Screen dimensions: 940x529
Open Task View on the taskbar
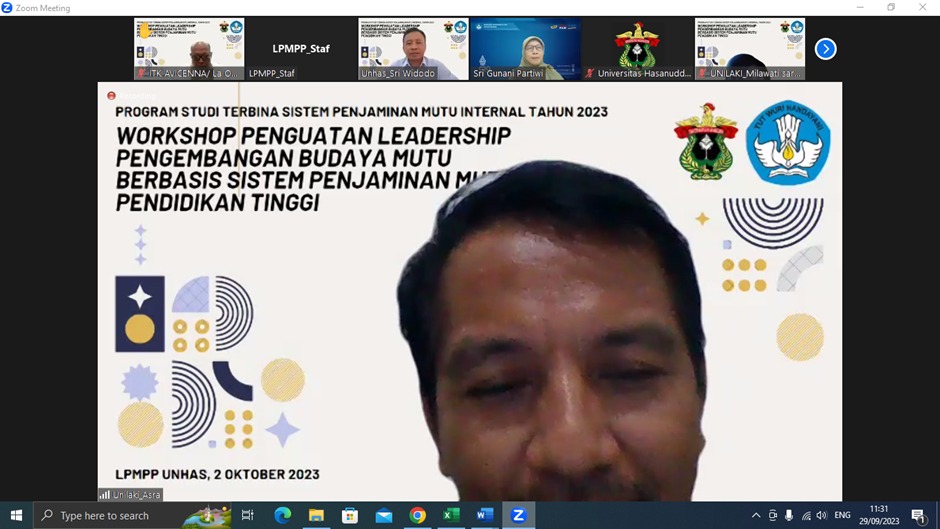coord(247,515)
